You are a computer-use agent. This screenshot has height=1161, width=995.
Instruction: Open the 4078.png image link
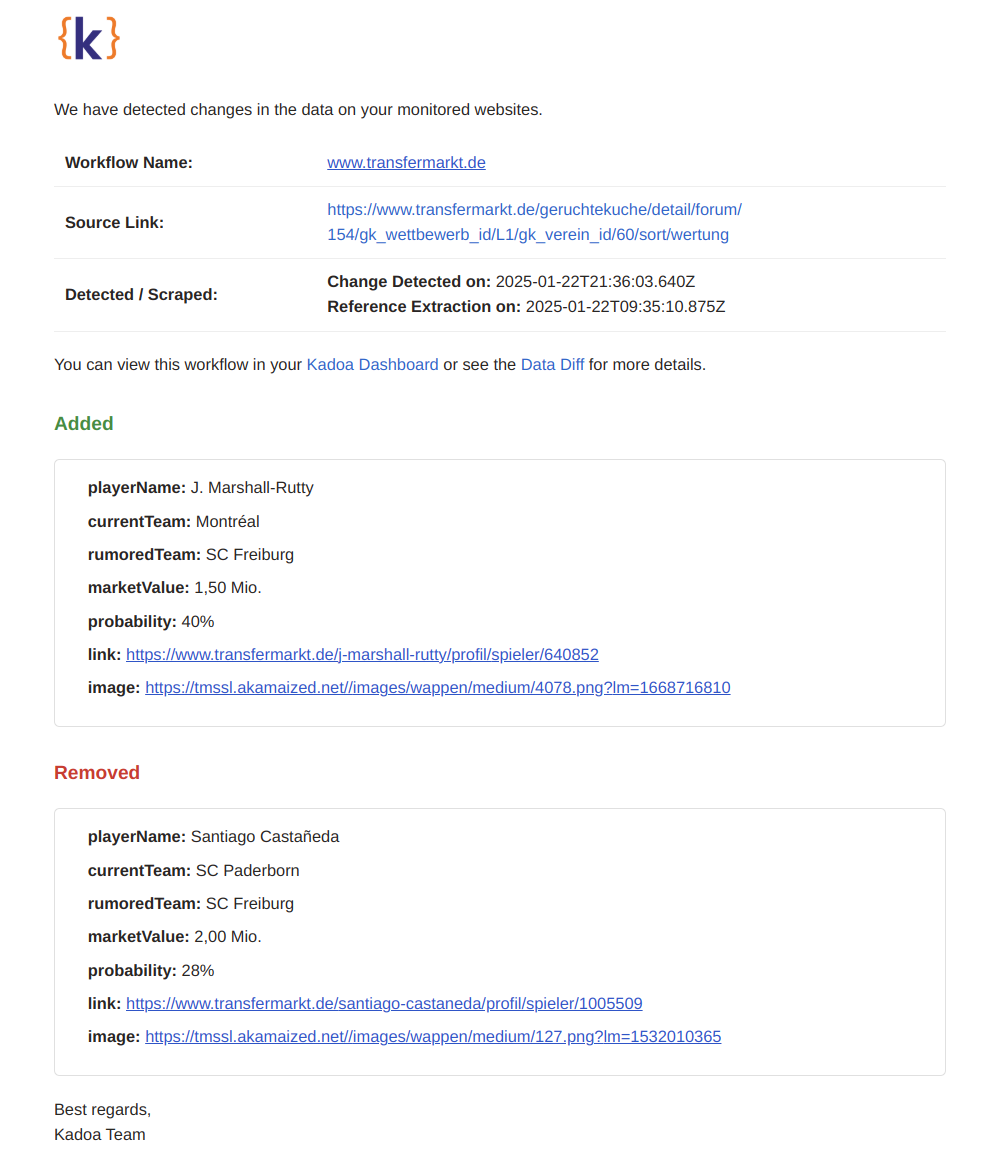tap(437, 687)
